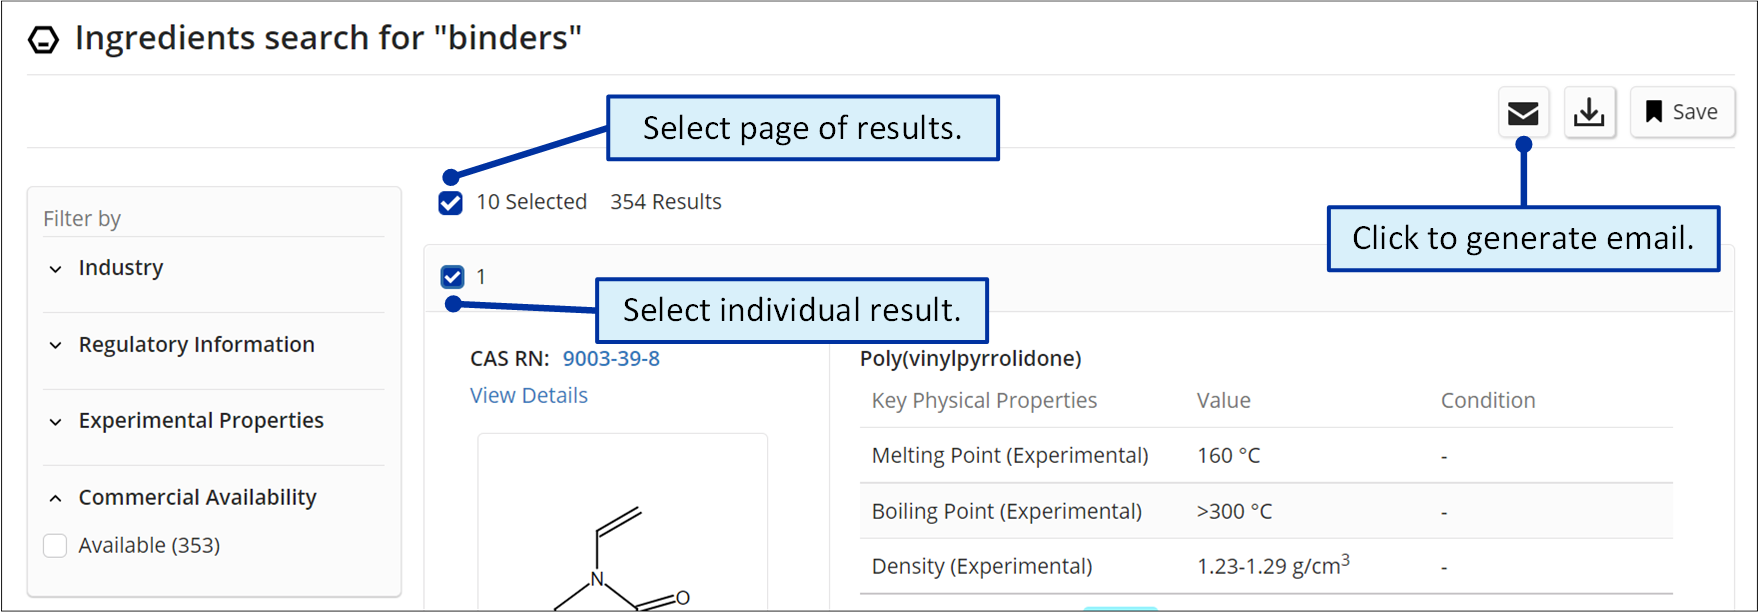Click the >300 °C value

[x=1234, y=512]
